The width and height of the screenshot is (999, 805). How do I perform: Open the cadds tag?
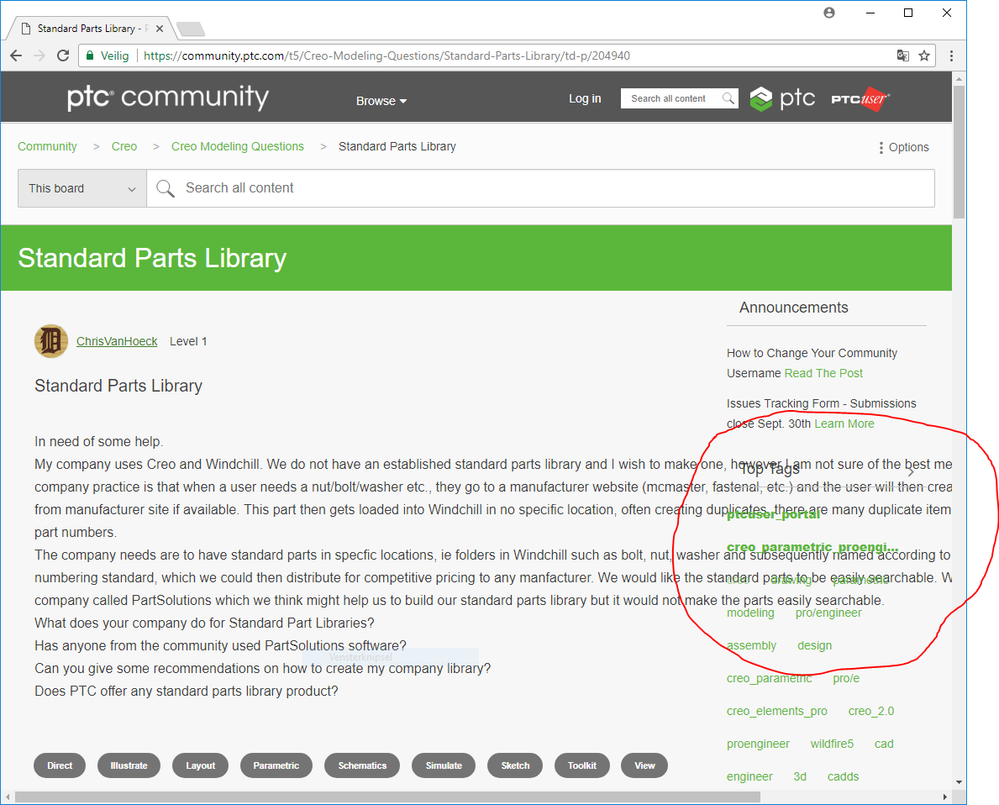pyautogui.click(x=843, y=776)
